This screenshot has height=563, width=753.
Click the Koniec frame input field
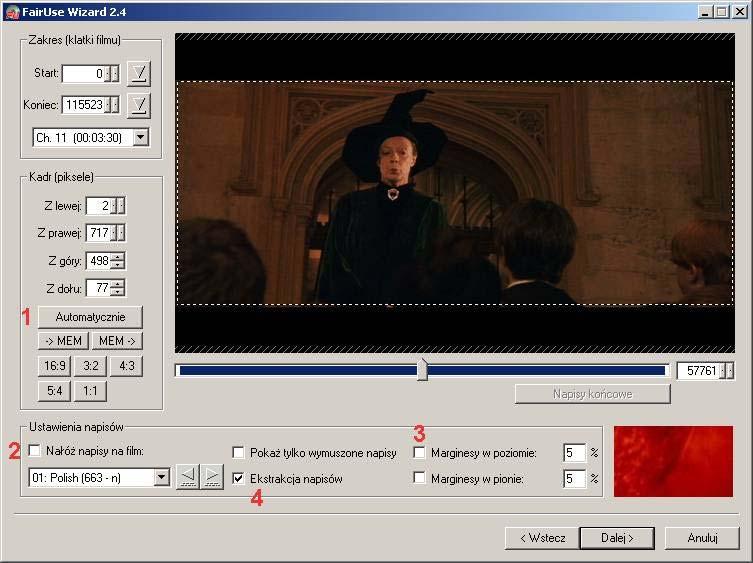point(84,105)
